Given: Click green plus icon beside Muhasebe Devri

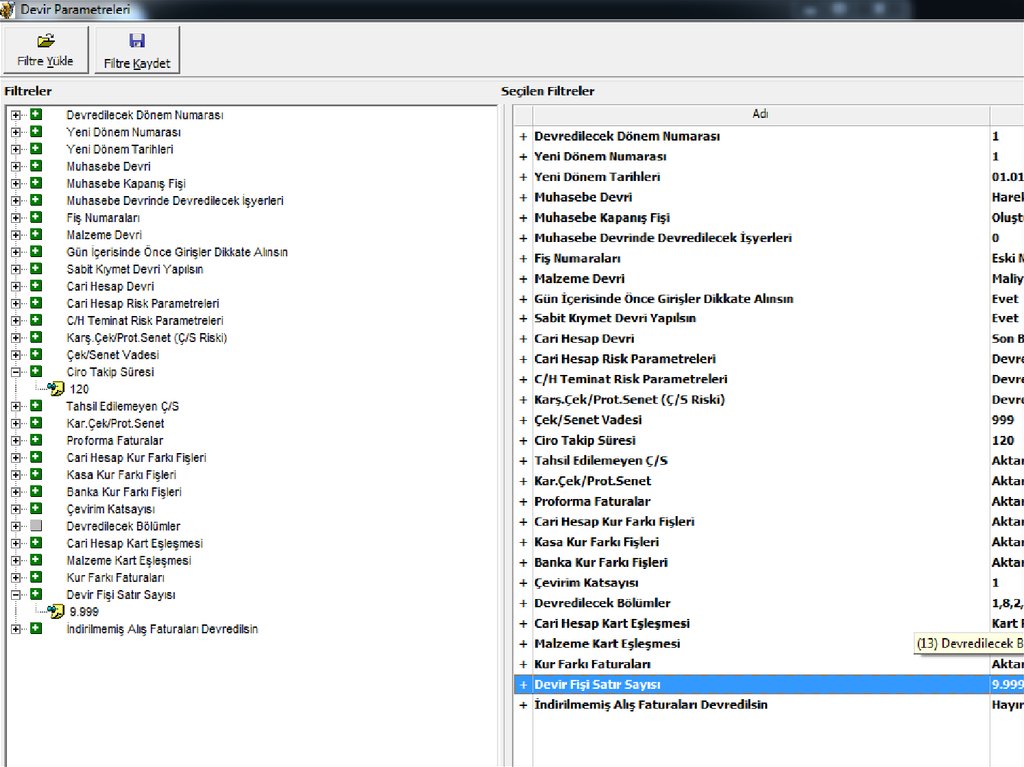Looking at the screenshot, I should [36, 166].
